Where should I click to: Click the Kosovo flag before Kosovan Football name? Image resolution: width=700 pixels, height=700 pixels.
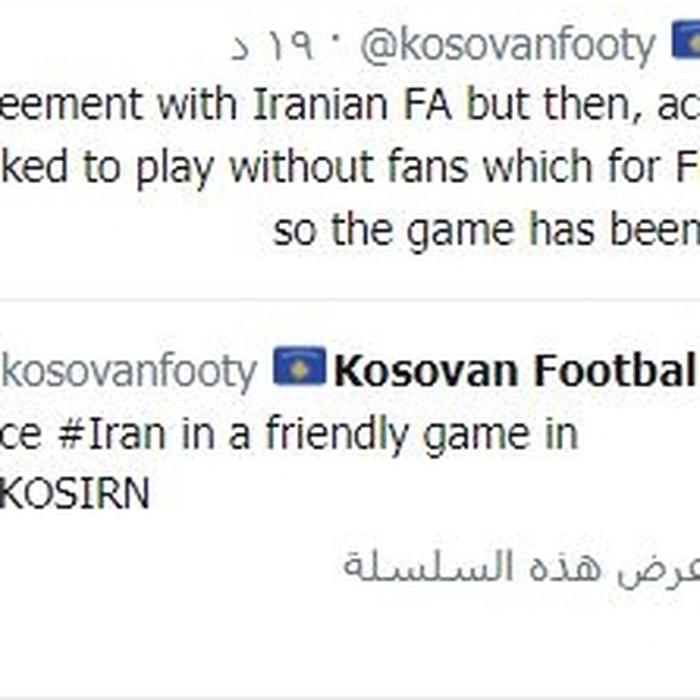tap(300, 366)
